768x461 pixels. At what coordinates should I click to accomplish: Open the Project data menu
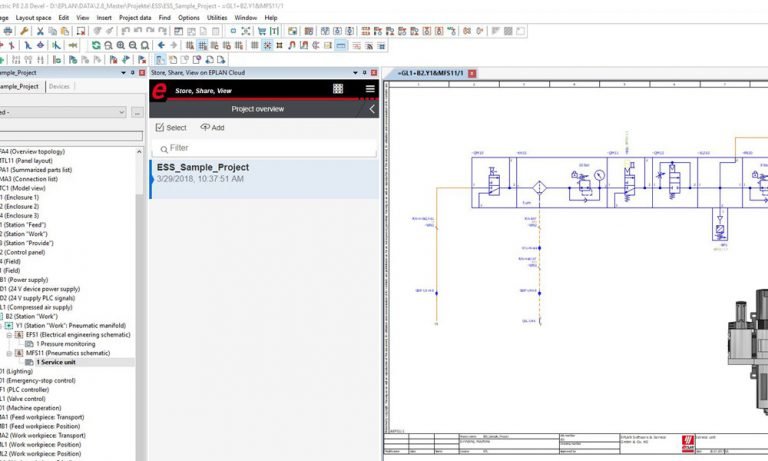(135, 18)
